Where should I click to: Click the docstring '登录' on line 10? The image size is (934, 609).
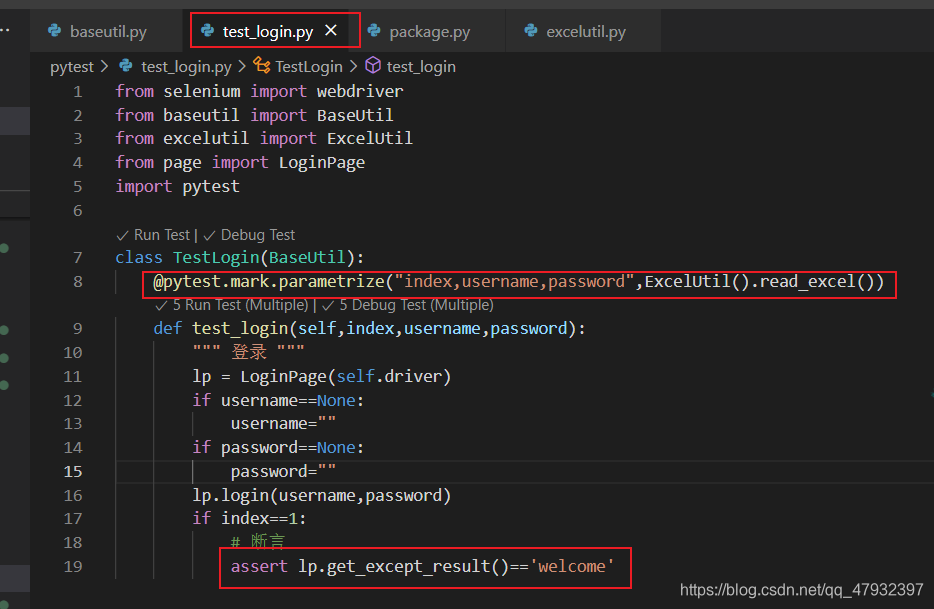point(249,352)
